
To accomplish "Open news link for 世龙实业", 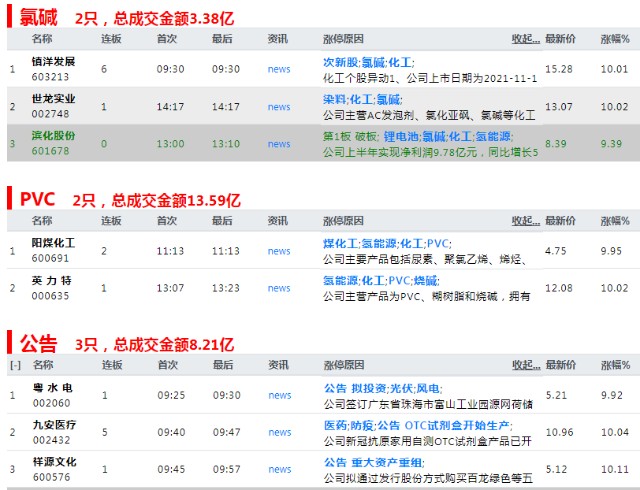I will (279, 107).
